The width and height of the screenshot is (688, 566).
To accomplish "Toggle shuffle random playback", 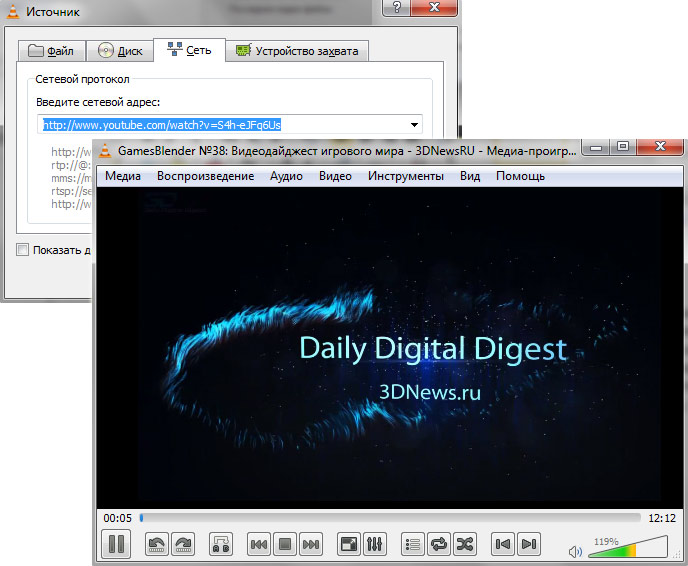I will [x=465, y=544].
